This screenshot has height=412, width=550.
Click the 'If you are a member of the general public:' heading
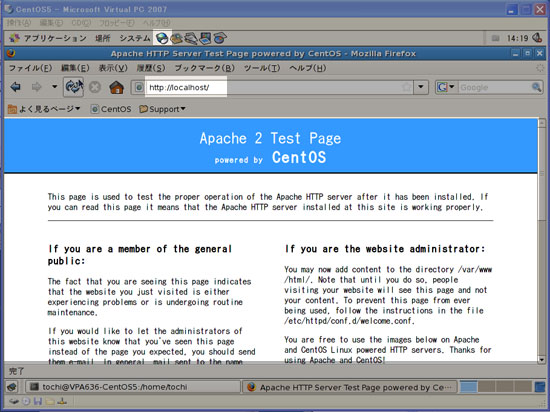(x=140, y=255)
